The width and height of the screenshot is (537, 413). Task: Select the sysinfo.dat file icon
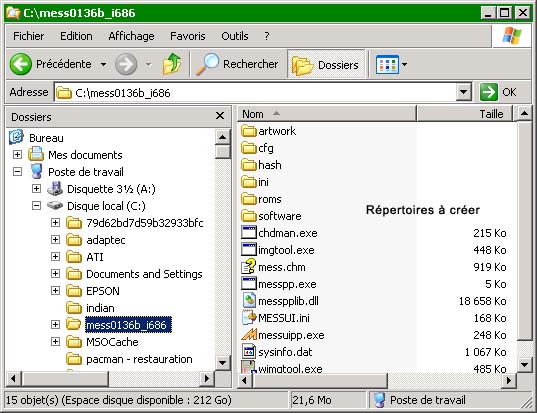(249, 351)
